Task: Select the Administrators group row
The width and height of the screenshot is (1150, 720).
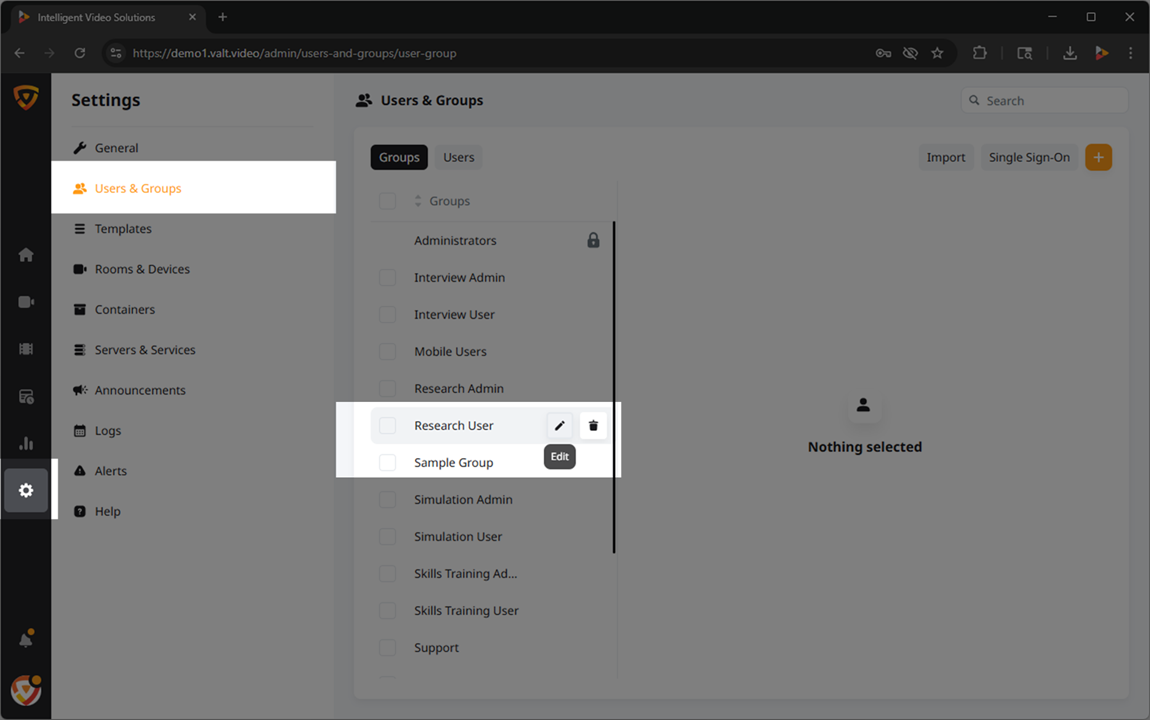Action: 491,240
